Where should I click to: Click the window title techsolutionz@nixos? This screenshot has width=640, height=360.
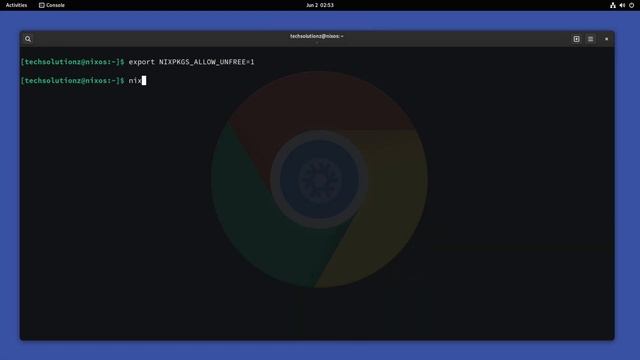[x=317, y=36]
